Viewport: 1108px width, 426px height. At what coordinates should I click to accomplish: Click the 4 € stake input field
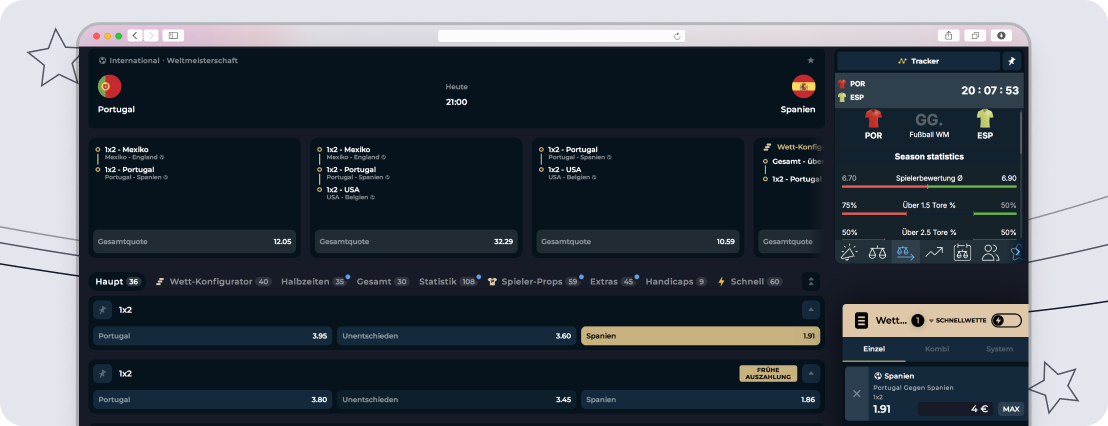click(955, 409)
